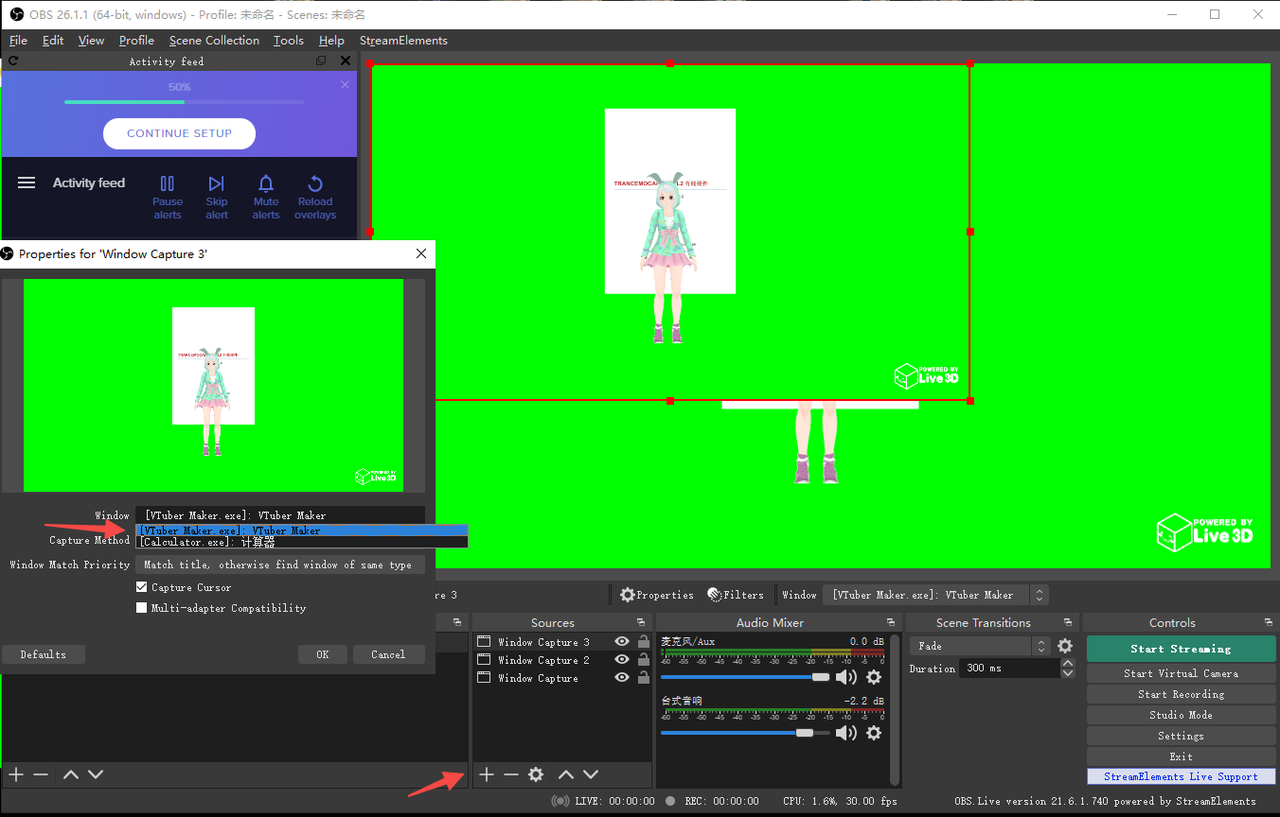Open the Tools menu
The height and width of the screenshot is (817, 1280).
[x=288, y=41]
